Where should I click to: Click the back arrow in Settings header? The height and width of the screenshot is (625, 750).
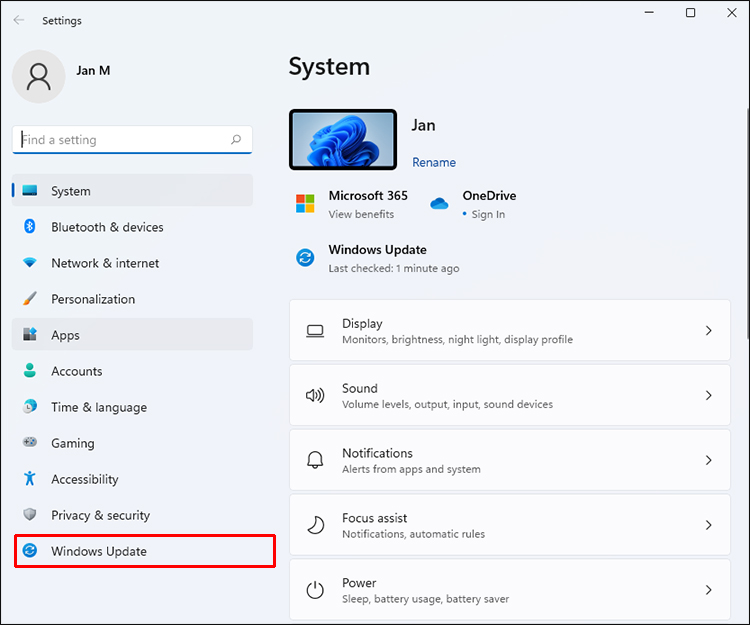[x=19, y=20]
